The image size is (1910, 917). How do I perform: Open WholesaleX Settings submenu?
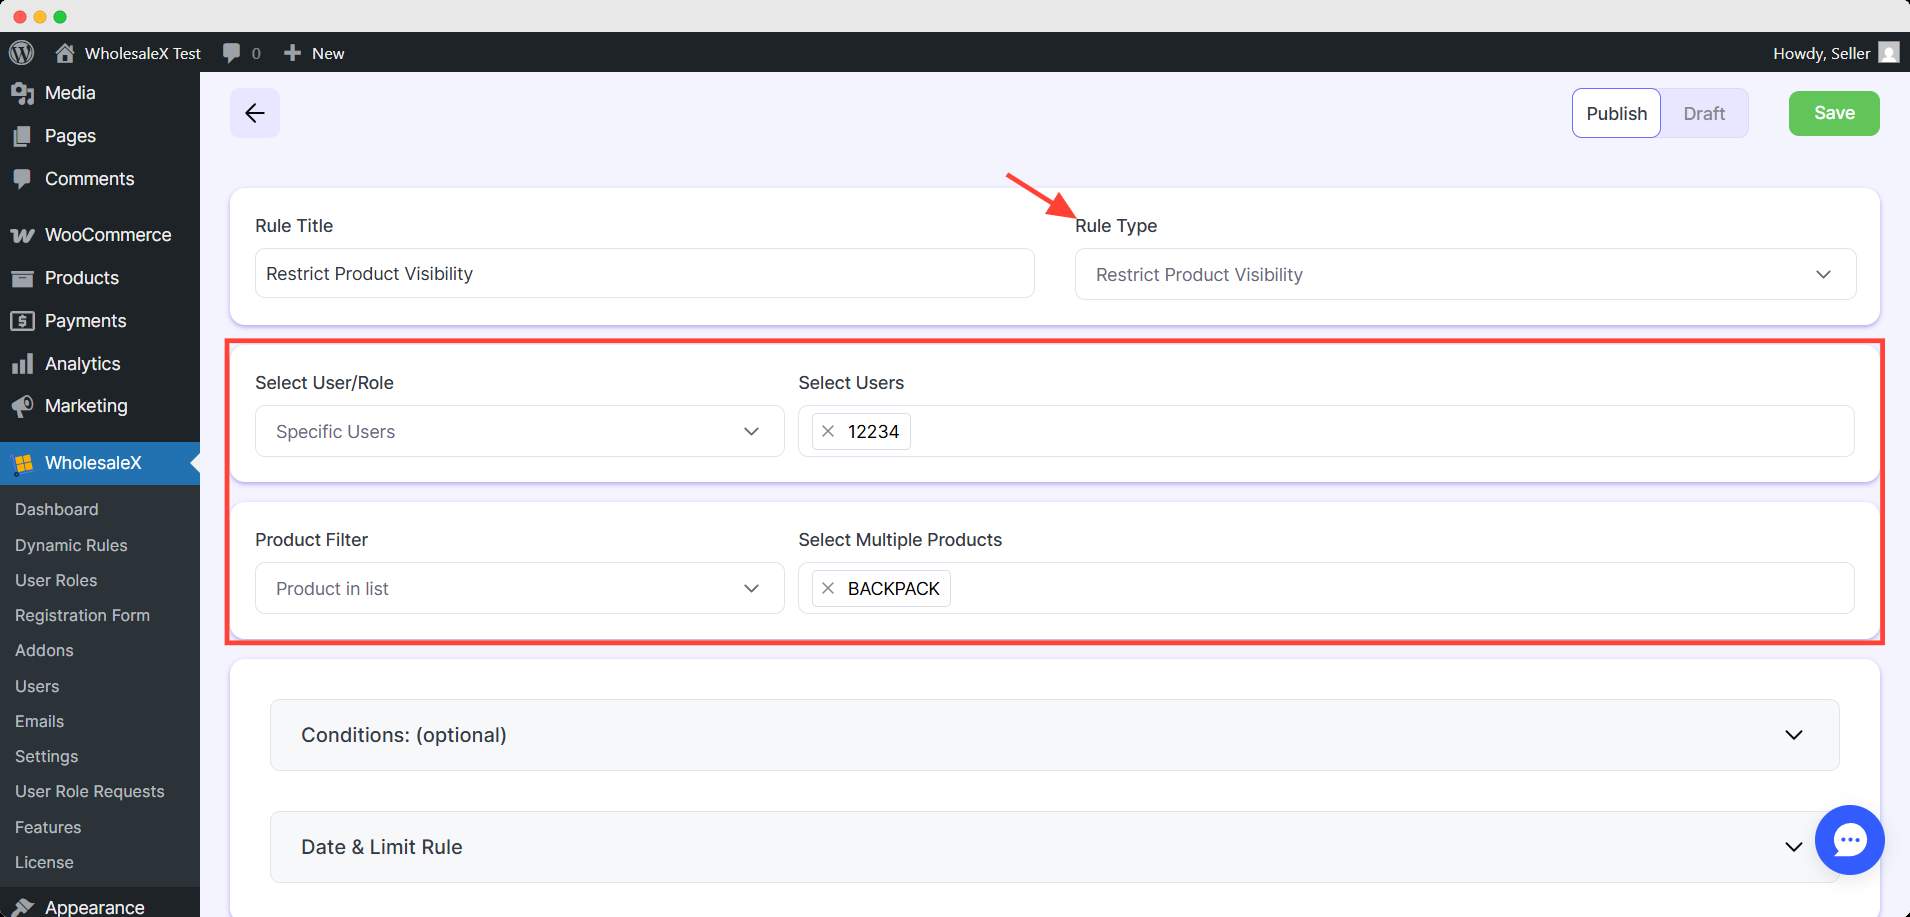(x=46, y=756)
